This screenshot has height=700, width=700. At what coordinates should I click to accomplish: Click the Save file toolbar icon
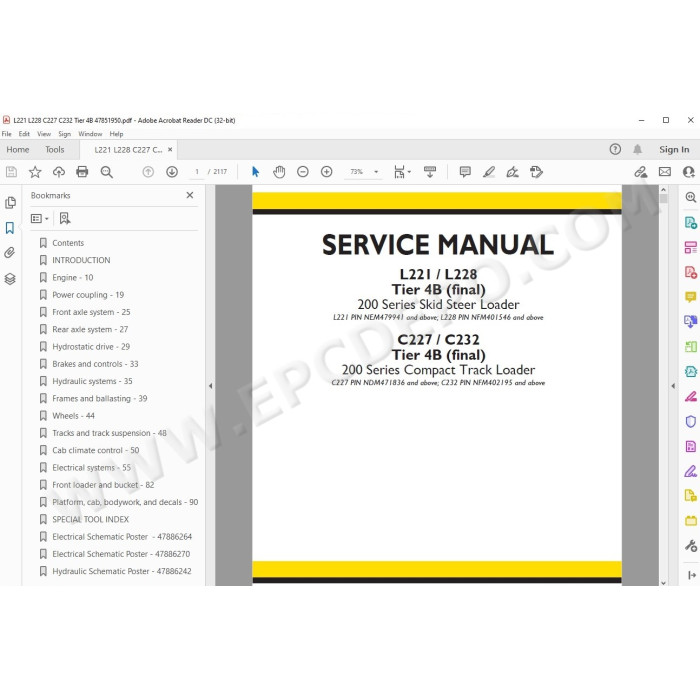(11, 172)
